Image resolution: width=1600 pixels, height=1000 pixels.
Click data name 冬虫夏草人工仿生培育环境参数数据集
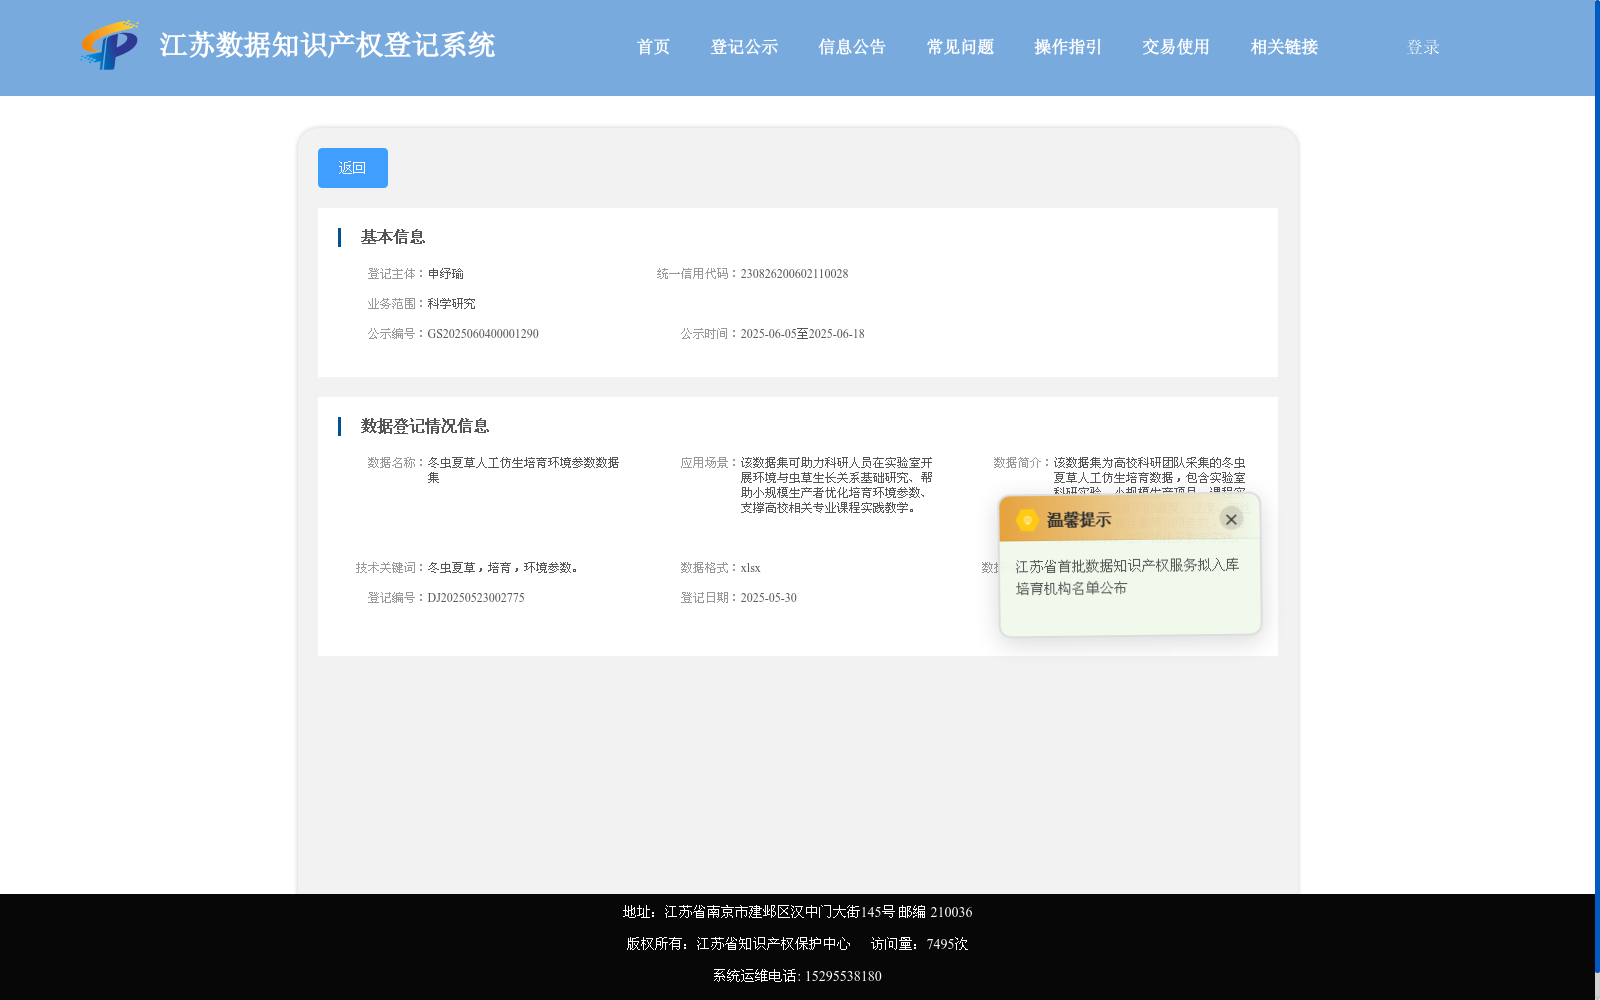click(x=523, y=470)
